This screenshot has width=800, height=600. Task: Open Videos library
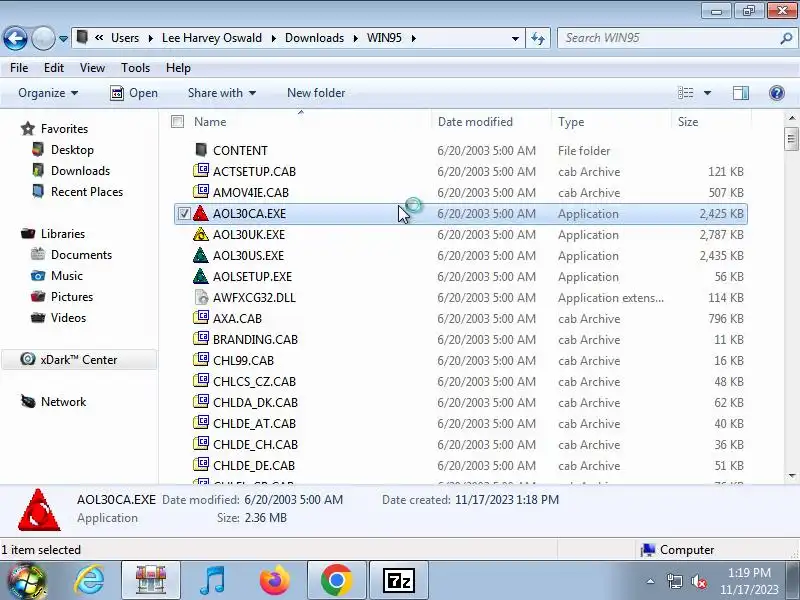click(68, 318)
